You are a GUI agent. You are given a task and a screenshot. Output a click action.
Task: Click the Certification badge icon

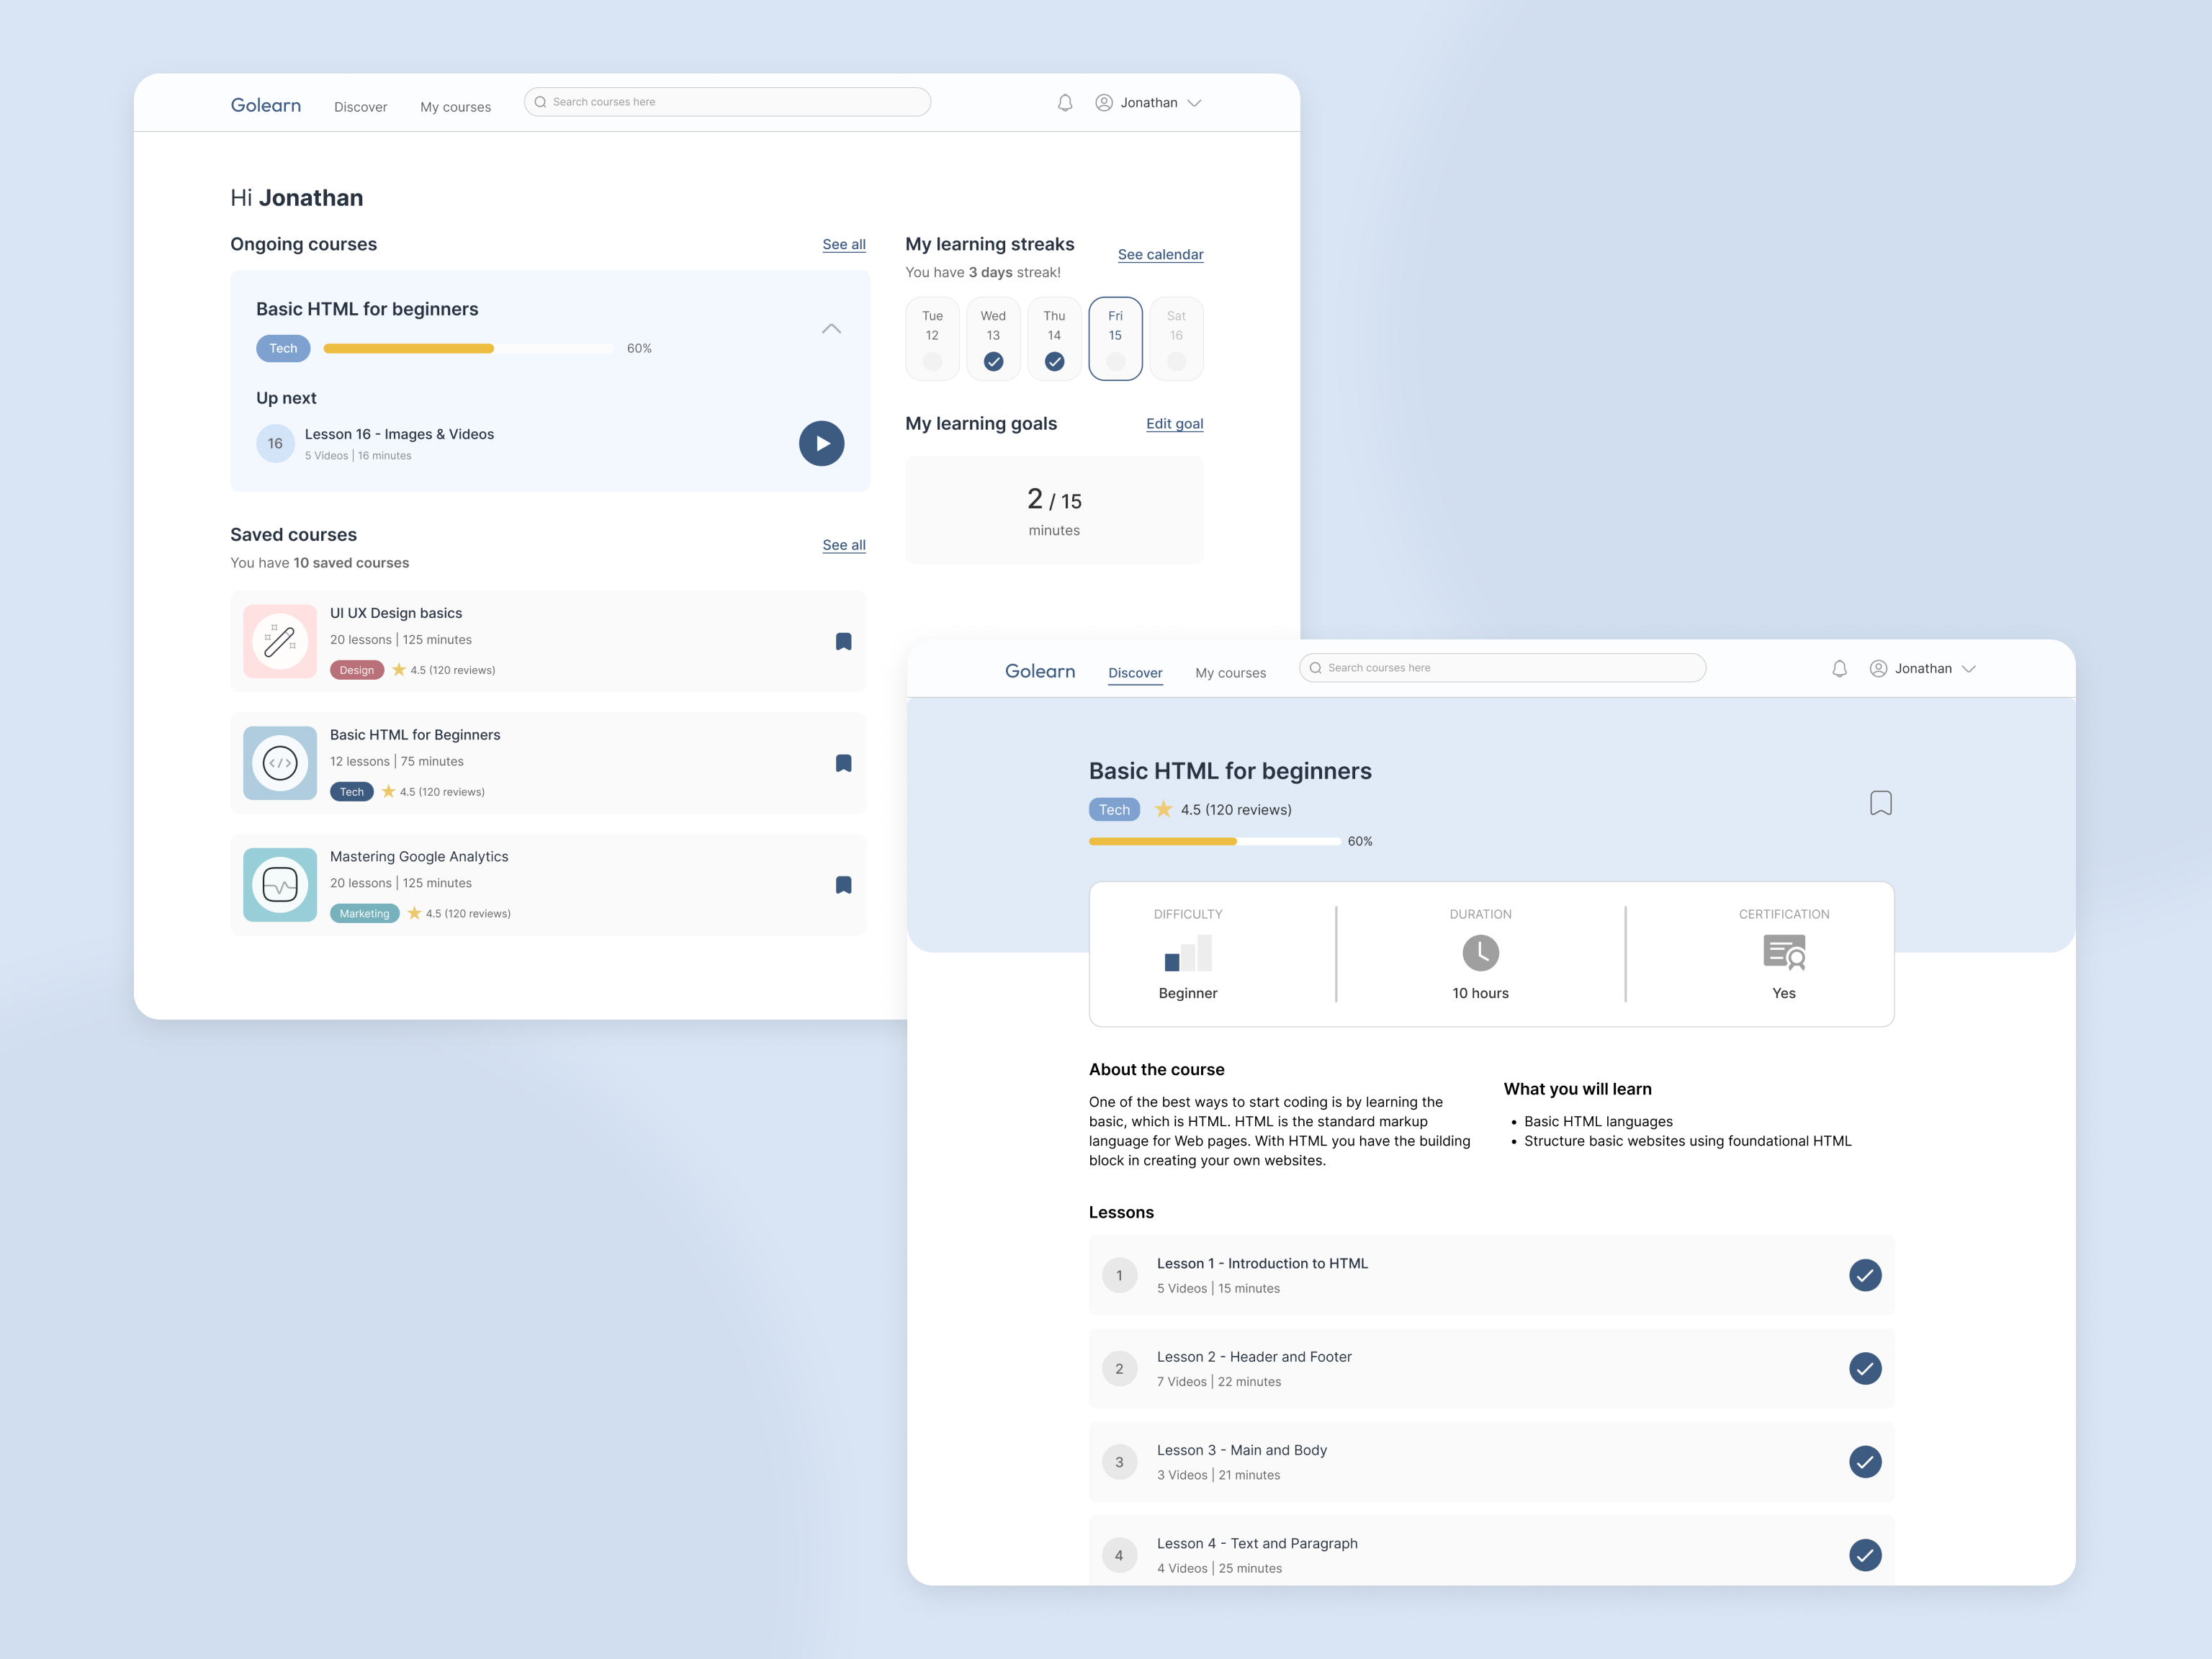(1784, 953)
